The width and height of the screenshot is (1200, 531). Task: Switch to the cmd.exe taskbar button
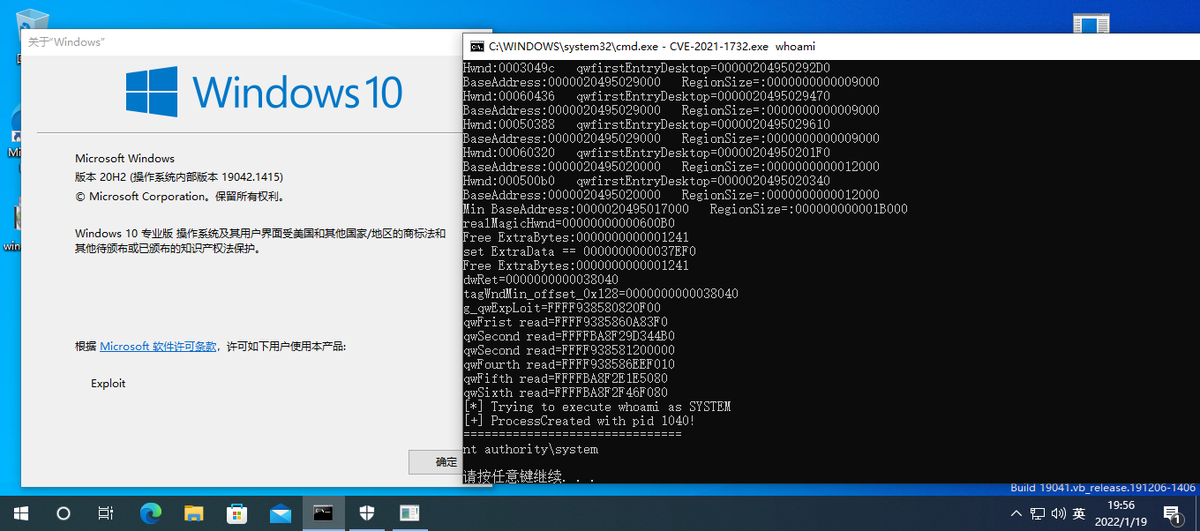[323, 513]
